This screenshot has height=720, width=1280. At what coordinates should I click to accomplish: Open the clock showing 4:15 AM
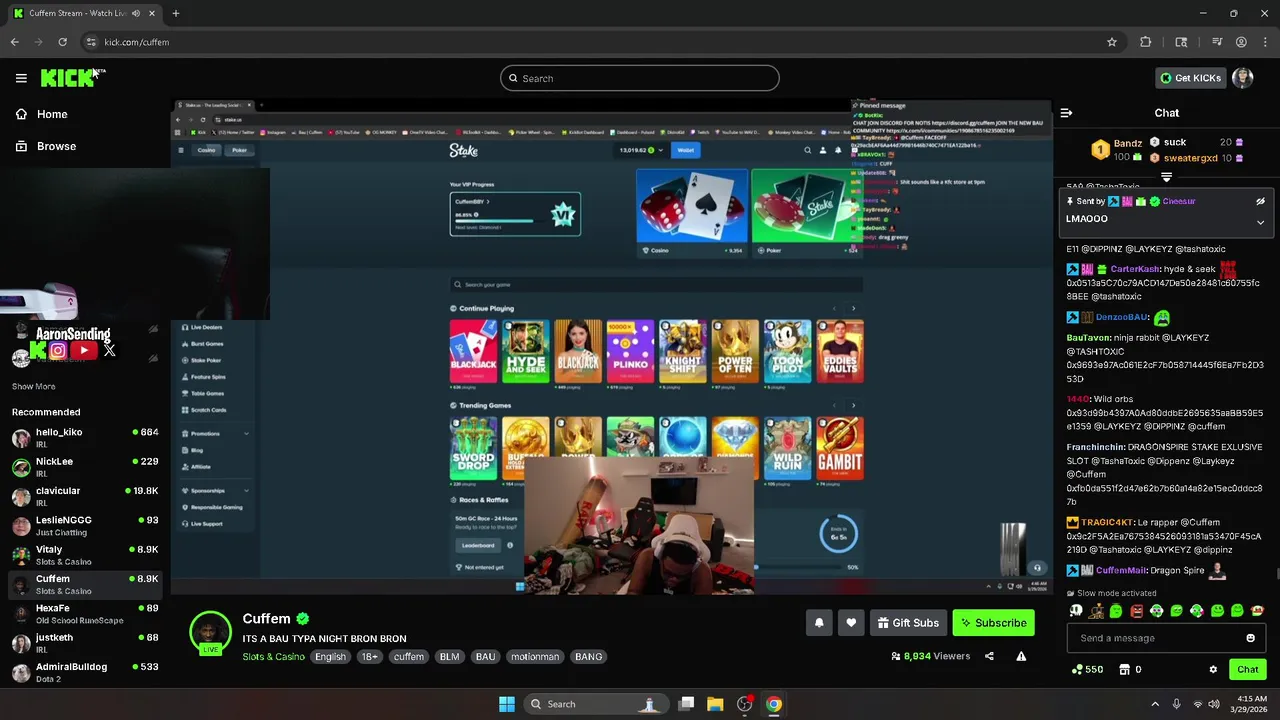tap(1251, 704)
